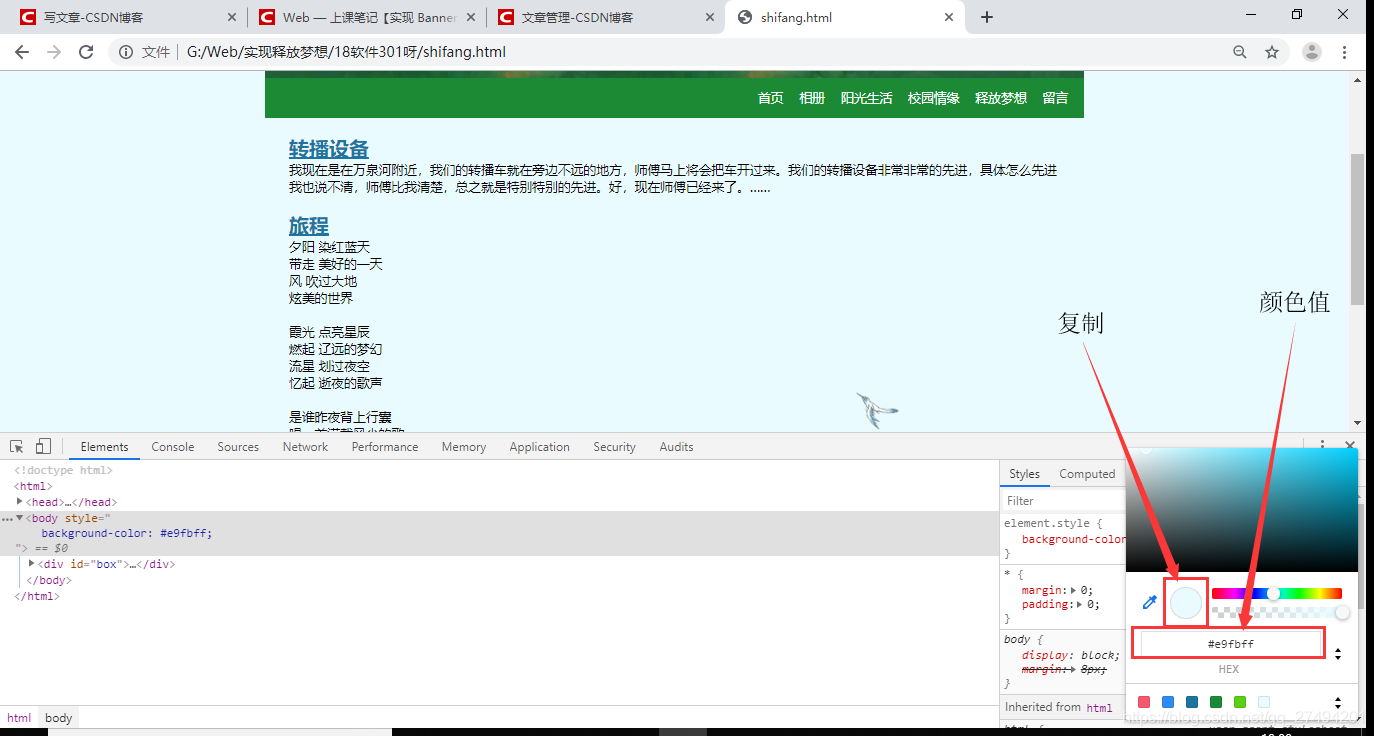Open a new browser tab
Image resolution: width=1374 pixels, height=736 pixels.
click(987, 17)
